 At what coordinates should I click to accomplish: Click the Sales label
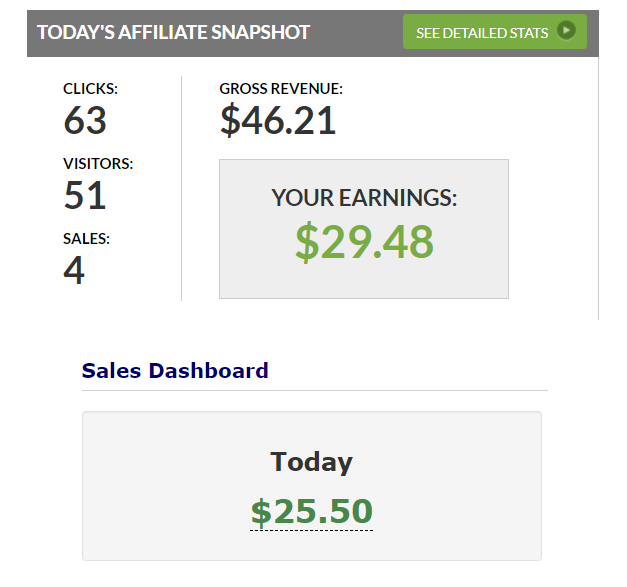click(86, 239)
